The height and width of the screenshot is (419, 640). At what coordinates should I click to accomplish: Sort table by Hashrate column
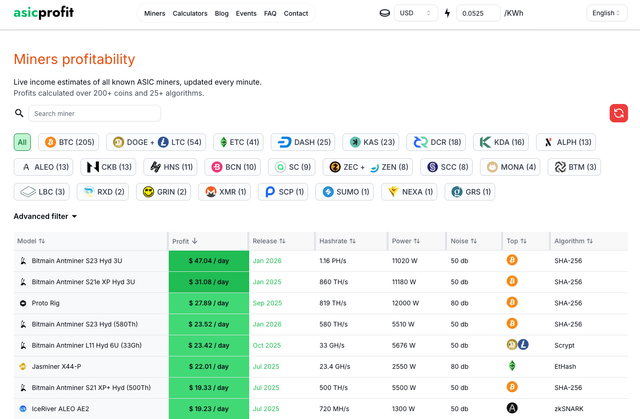pyautogui.click(x=337, y=241)
